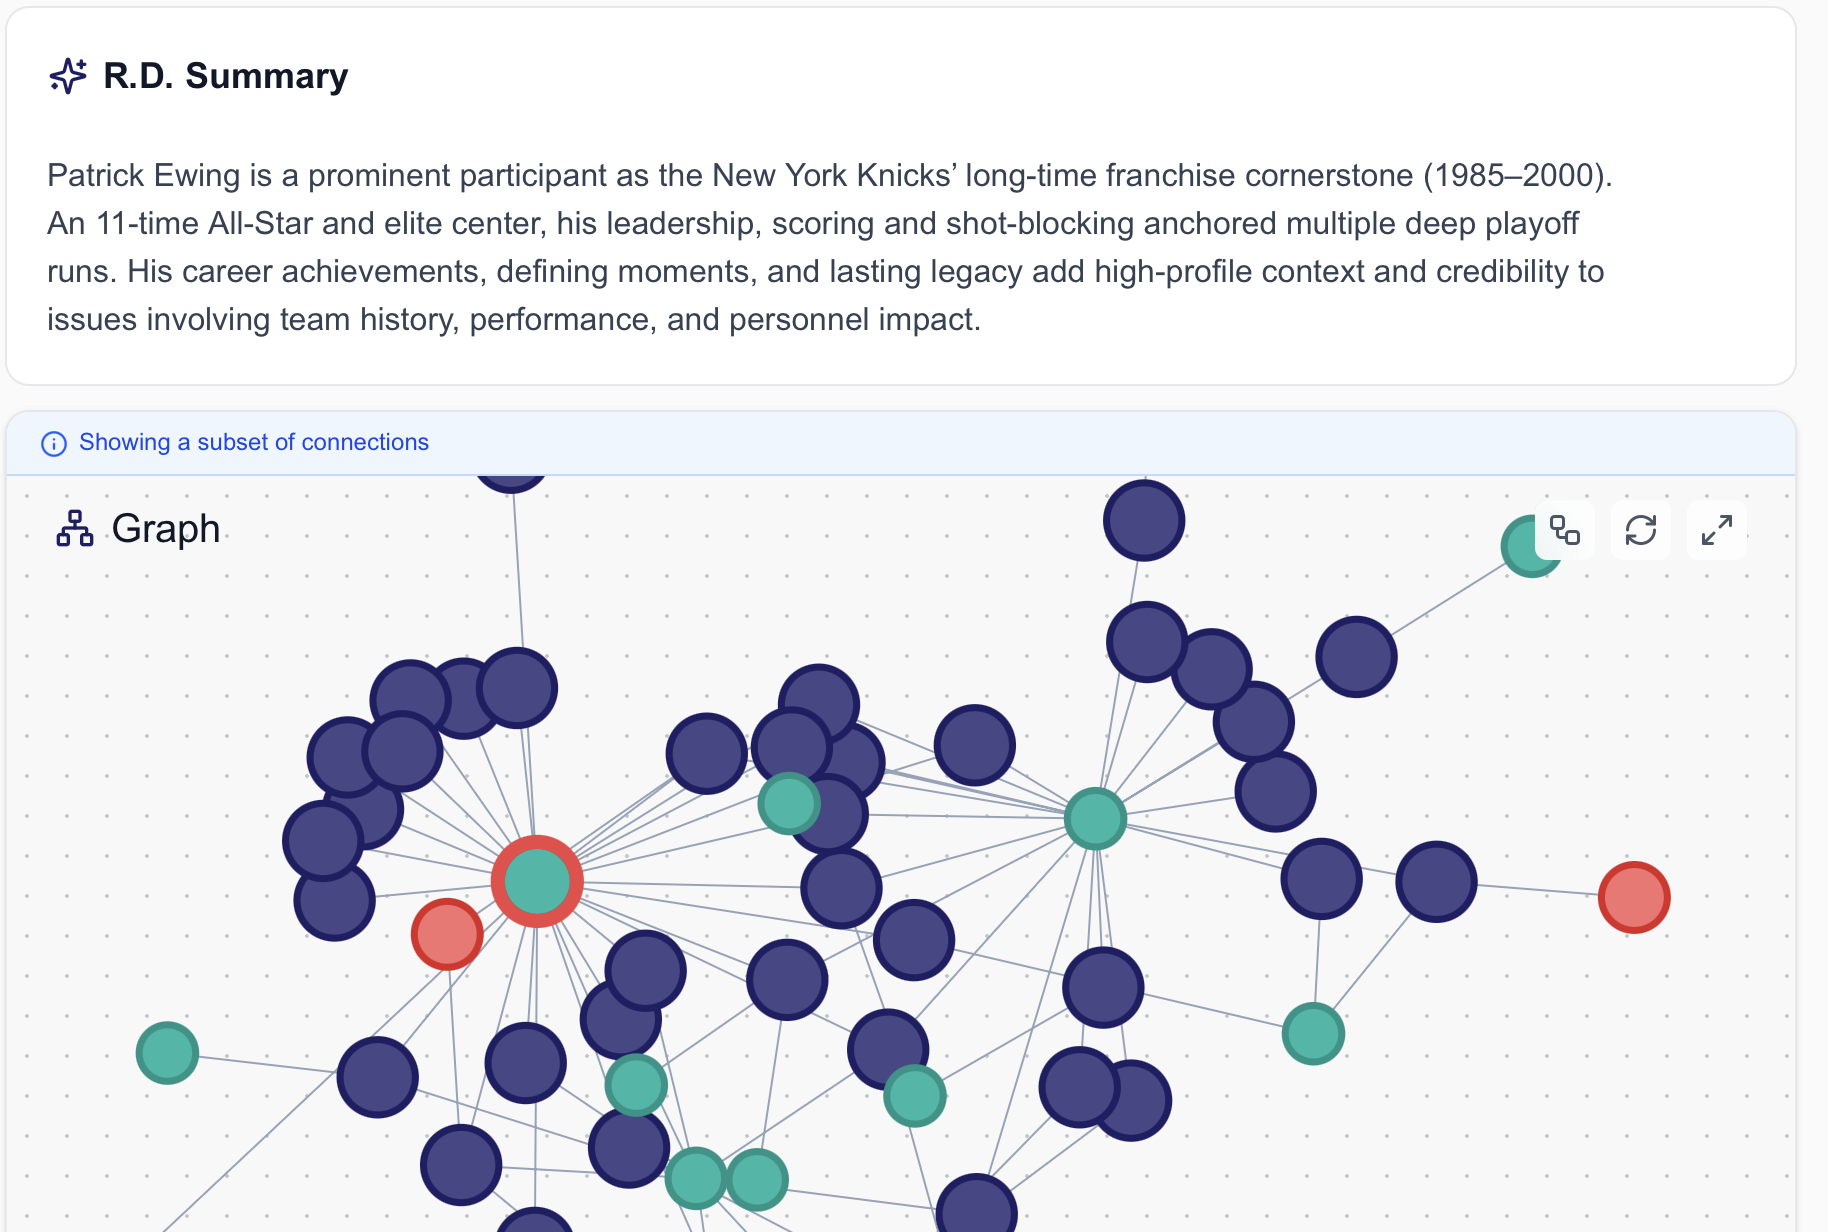Screen dimensions: 1828x1232
Task: Select the teal node at the bottom left
Action: pyautogui.click(x=166, y=1053)
